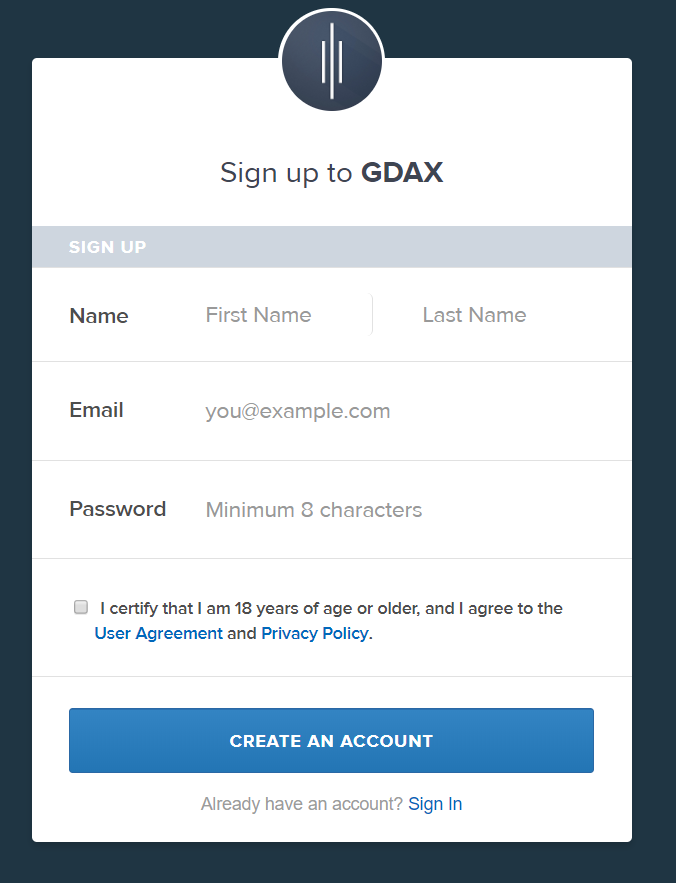The image size is (676, 883).
Task: Select the SIGN UP section header bar
Action: pyautogui.click(x=332, y=247)
